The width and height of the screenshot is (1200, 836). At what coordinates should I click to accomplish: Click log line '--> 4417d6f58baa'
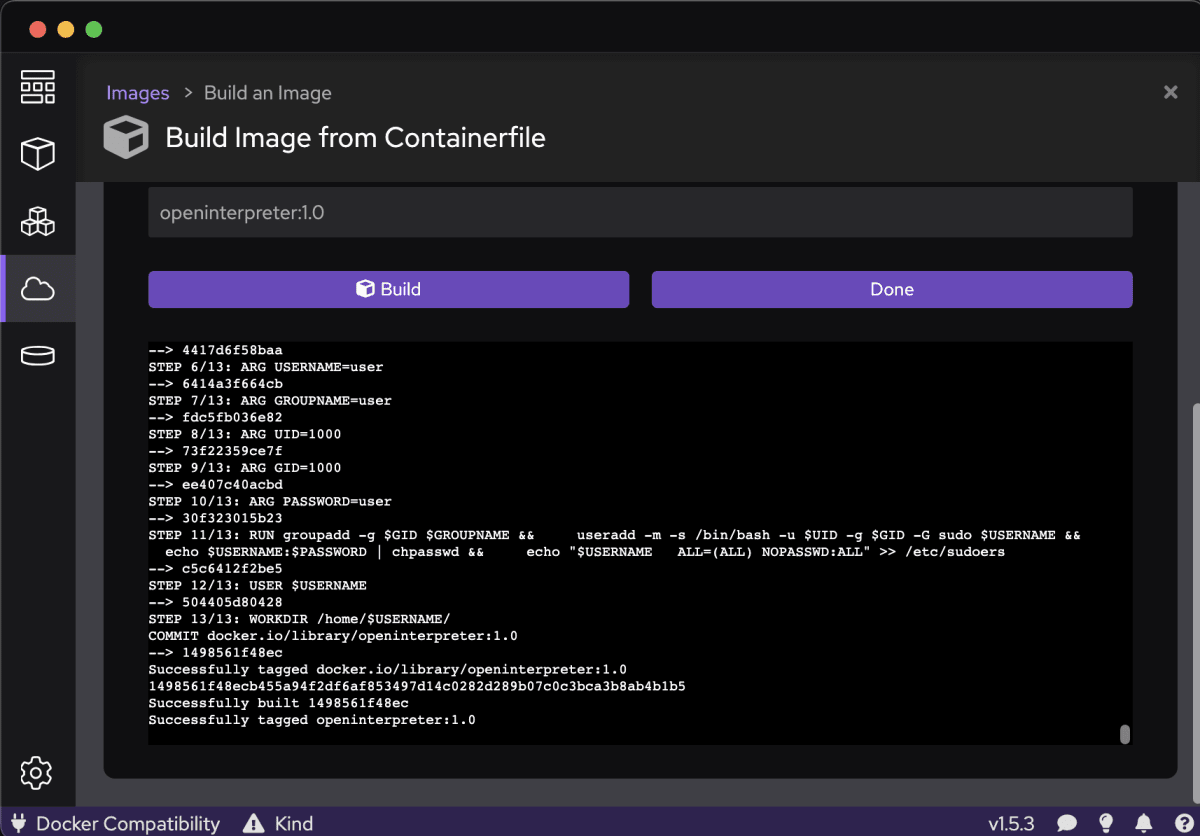(x=216, y=350)
